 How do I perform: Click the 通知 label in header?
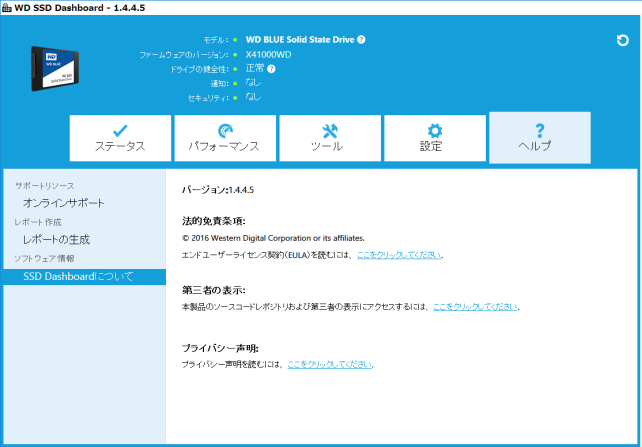[219, 84]
